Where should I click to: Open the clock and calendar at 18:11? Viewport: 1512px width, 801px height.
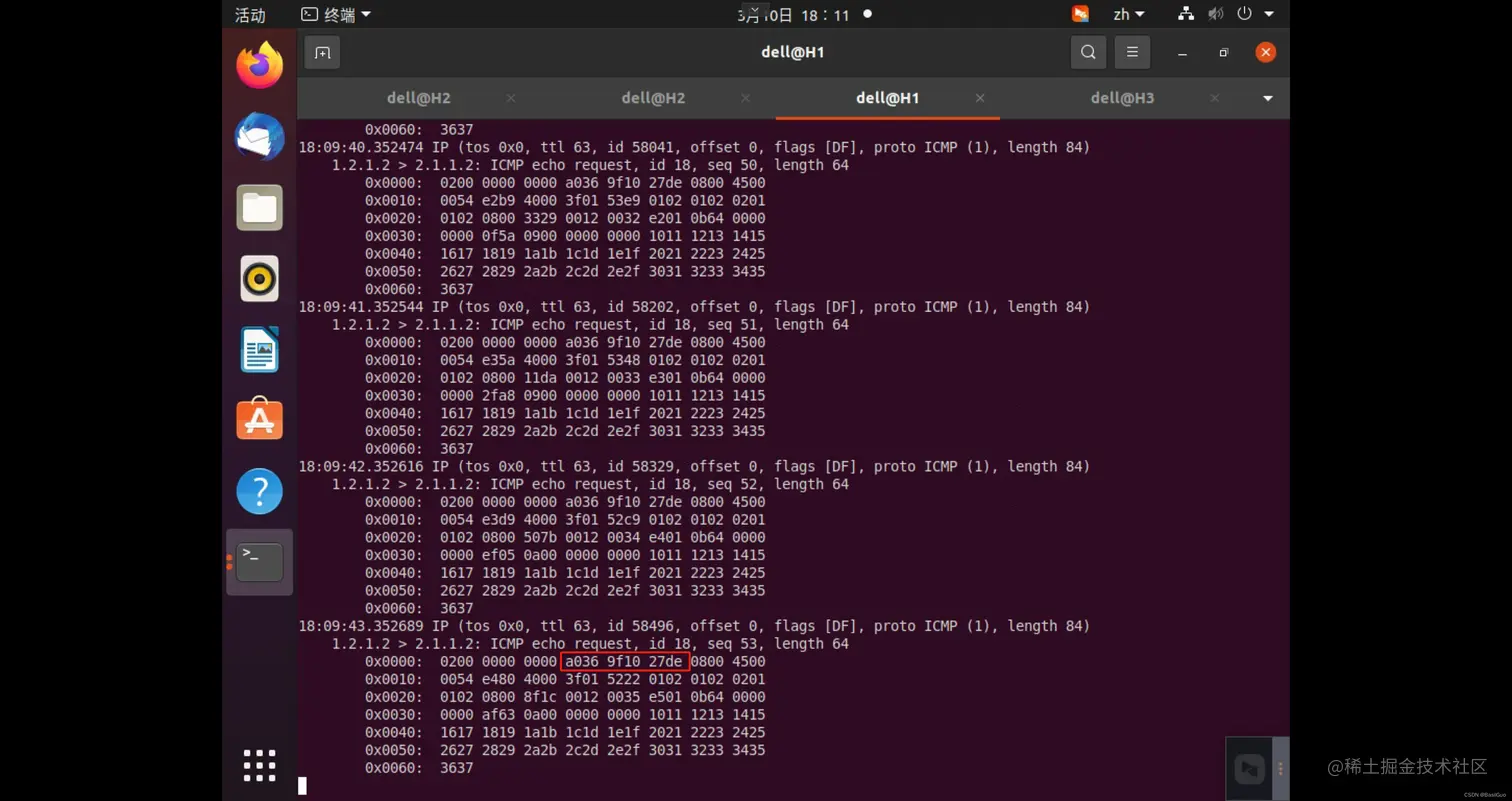795,15
